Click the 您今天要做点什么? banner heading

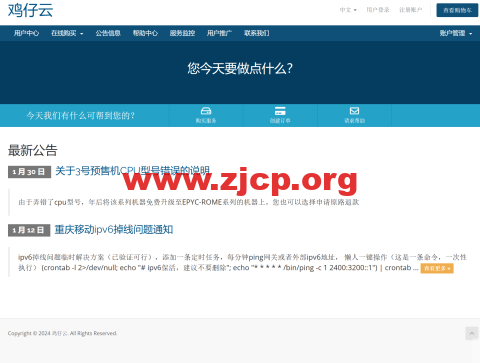tap(240, 69)
